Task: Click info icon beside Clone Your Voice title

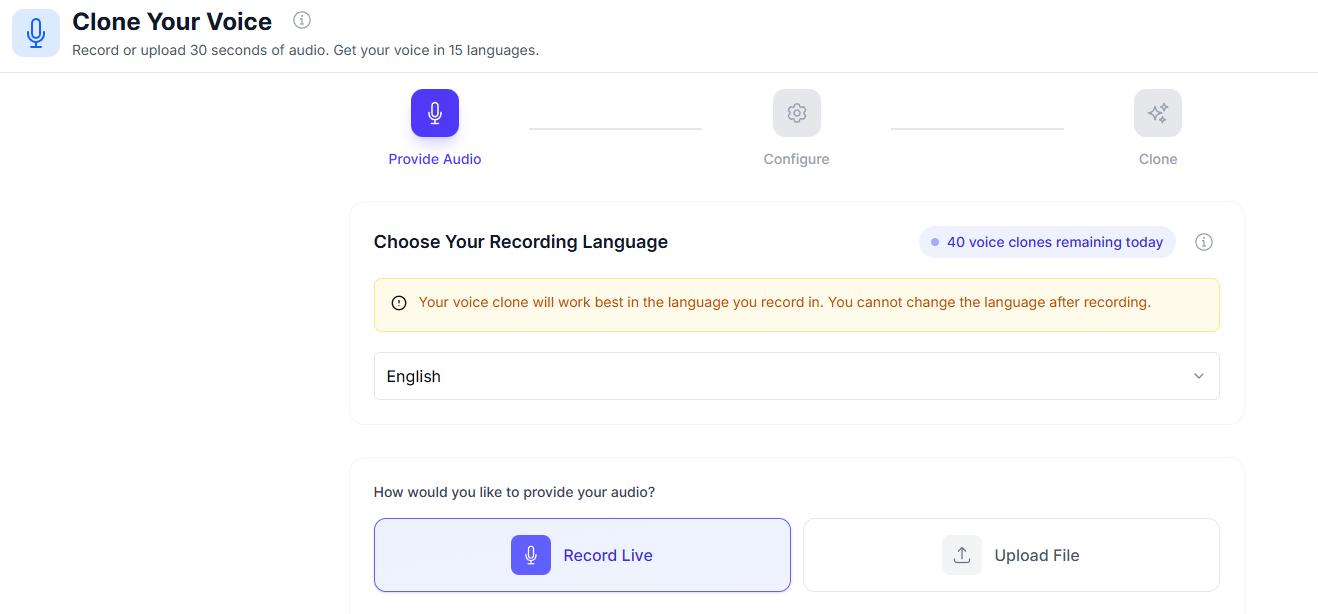Action: [x=302, y=20]
